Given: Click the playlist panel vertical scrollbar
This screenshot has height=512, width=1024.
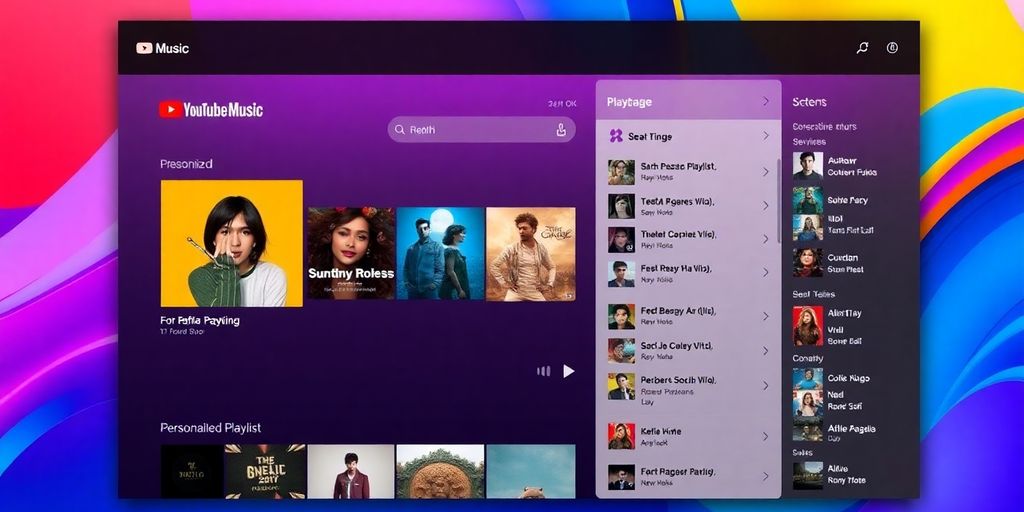Looking at the screenshot, I should coord(780,200).
